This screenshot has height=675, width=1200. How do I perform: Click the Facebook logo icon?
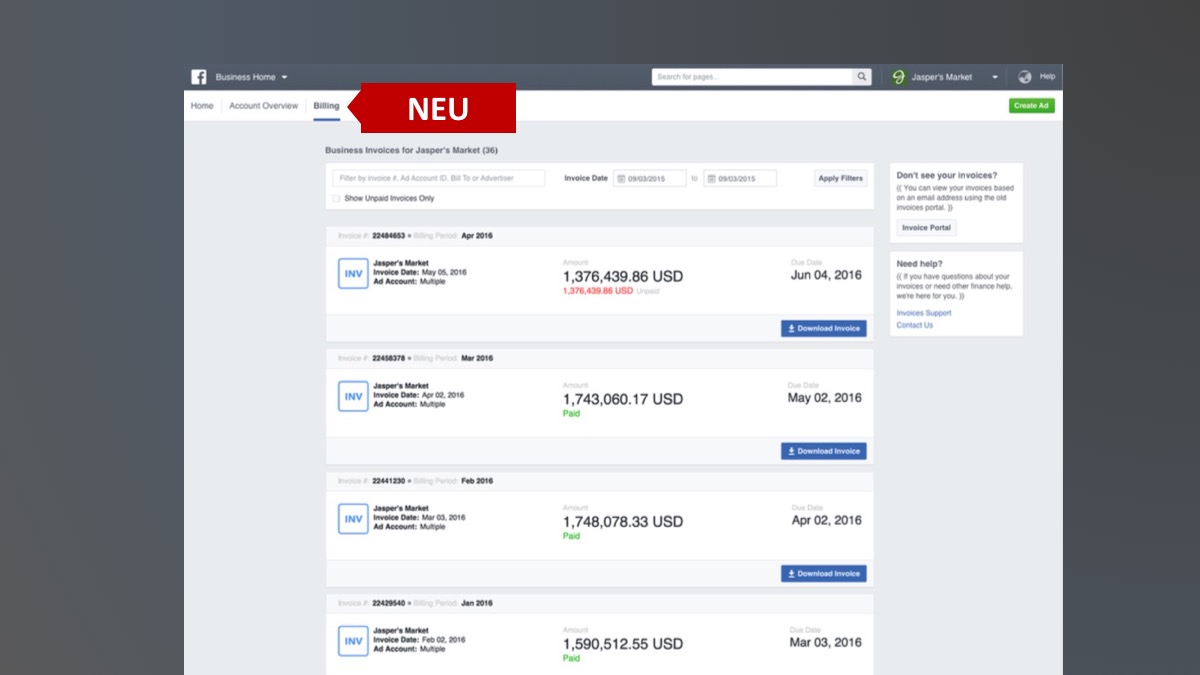pos(199,77)
